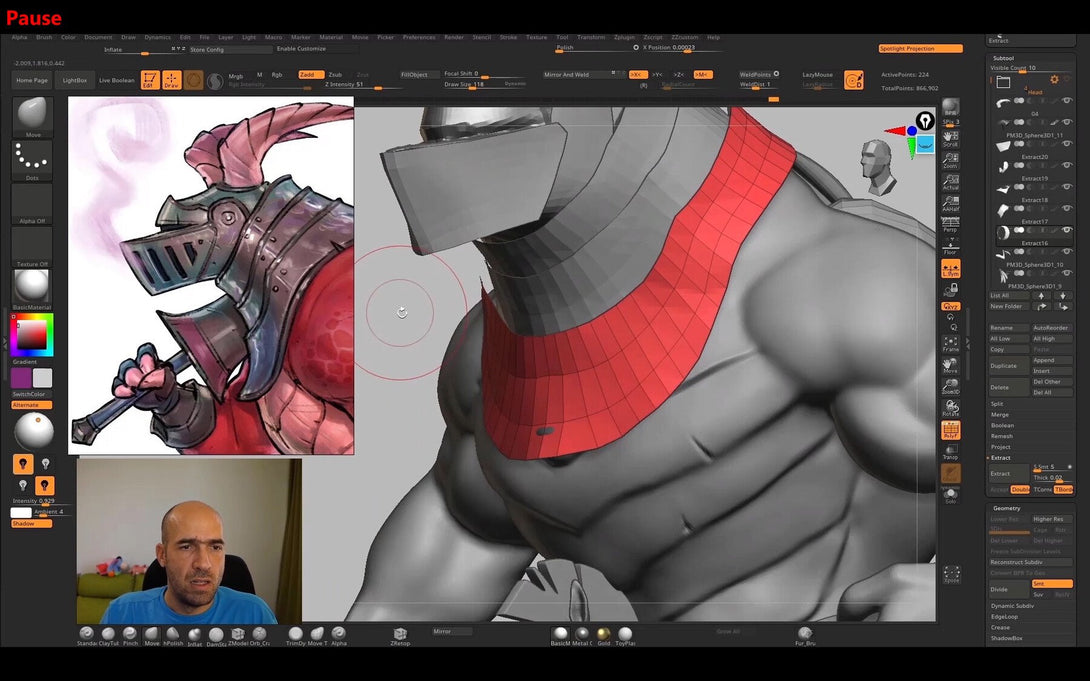Toggle the Xyz rotation mode button
The width and height of the screenshot is (1090, 681).
pyautogui.click(x=950, y=306)
